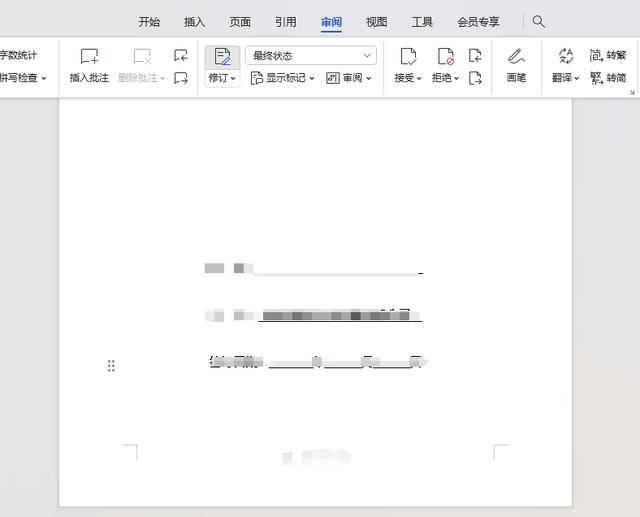640x517 pixels.
Task: Toggle 修订 track changes button
Action: tap(222, 57)
